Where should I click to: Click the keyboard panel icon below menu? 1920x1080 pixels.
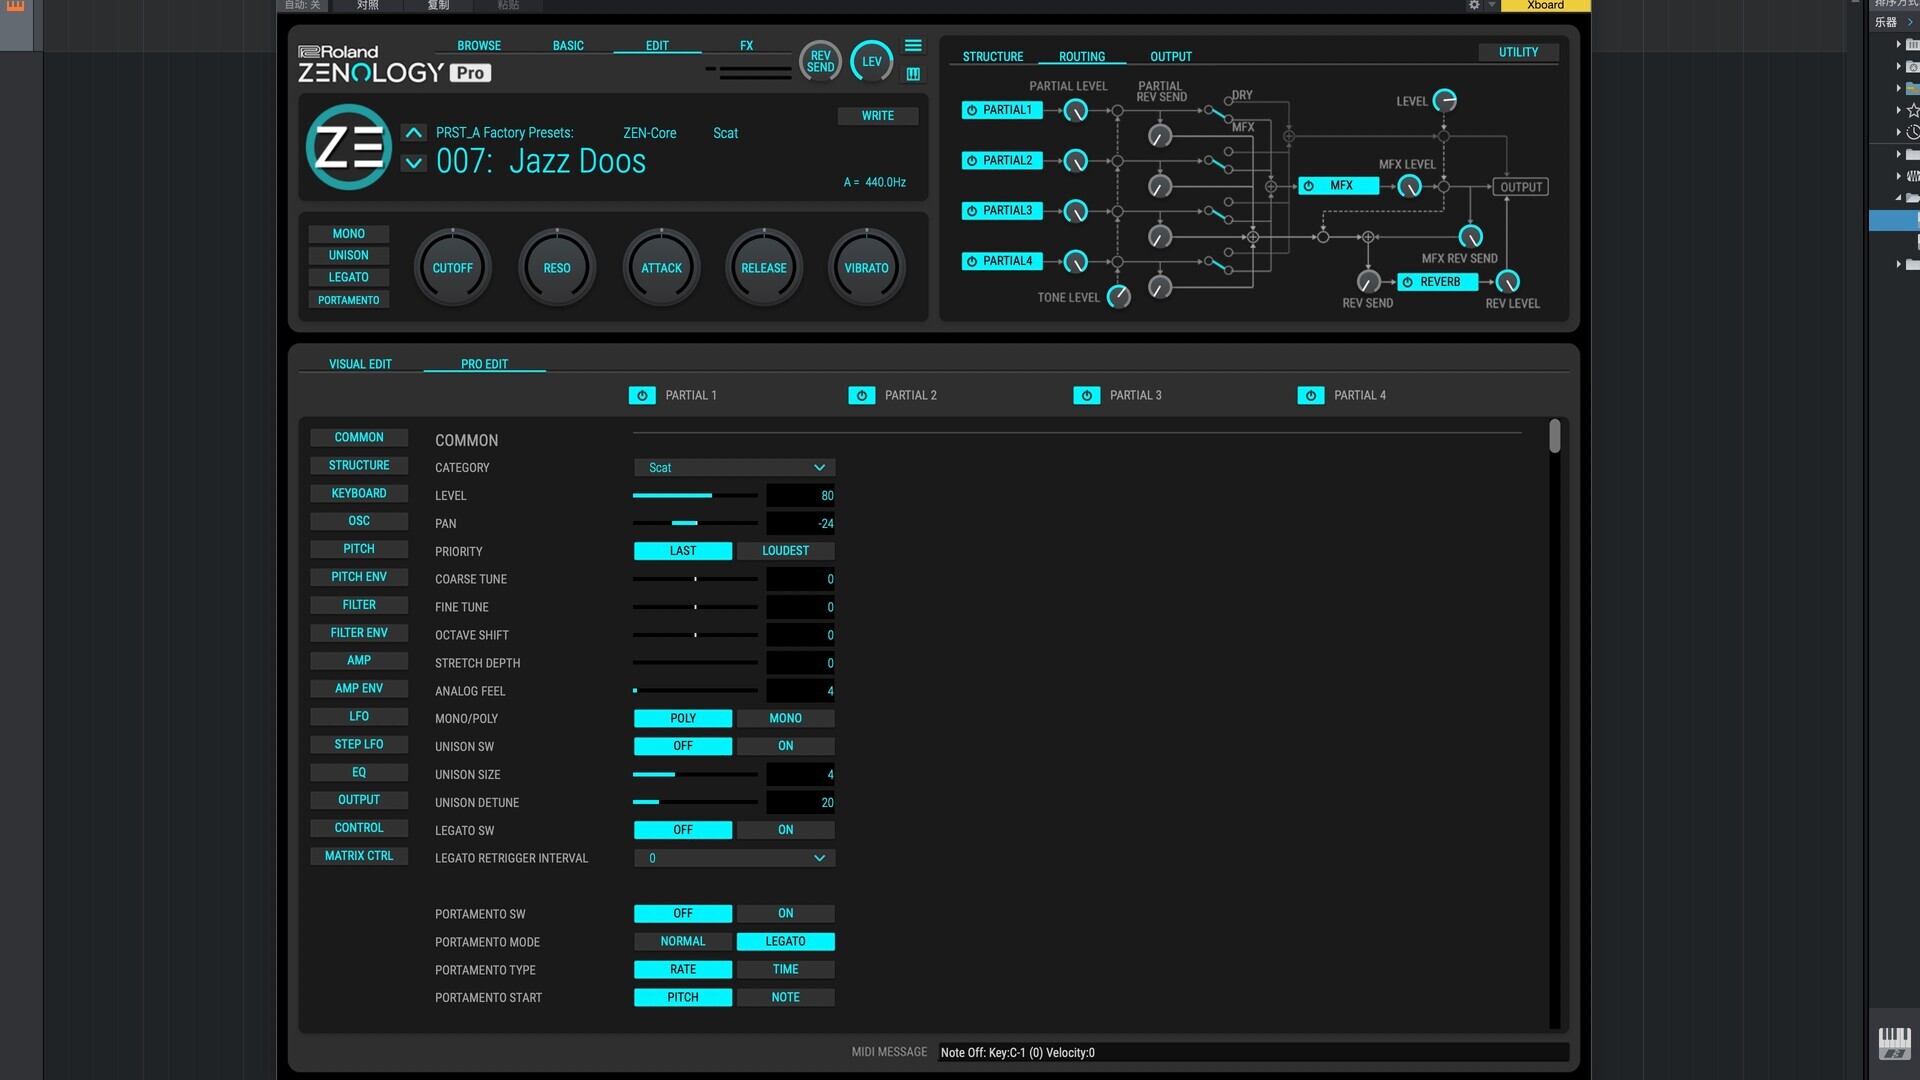pyautogui.click(x=913, y=74)
